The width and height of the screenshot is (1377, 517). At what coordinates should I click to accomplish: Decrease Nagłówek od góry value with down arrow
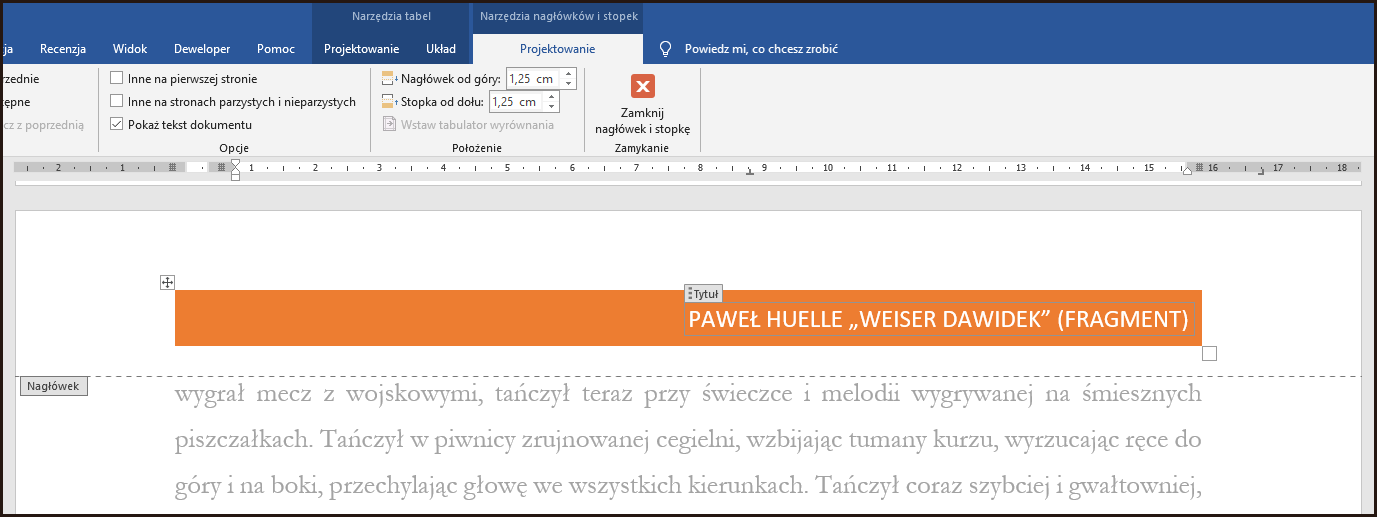(568, 83)
